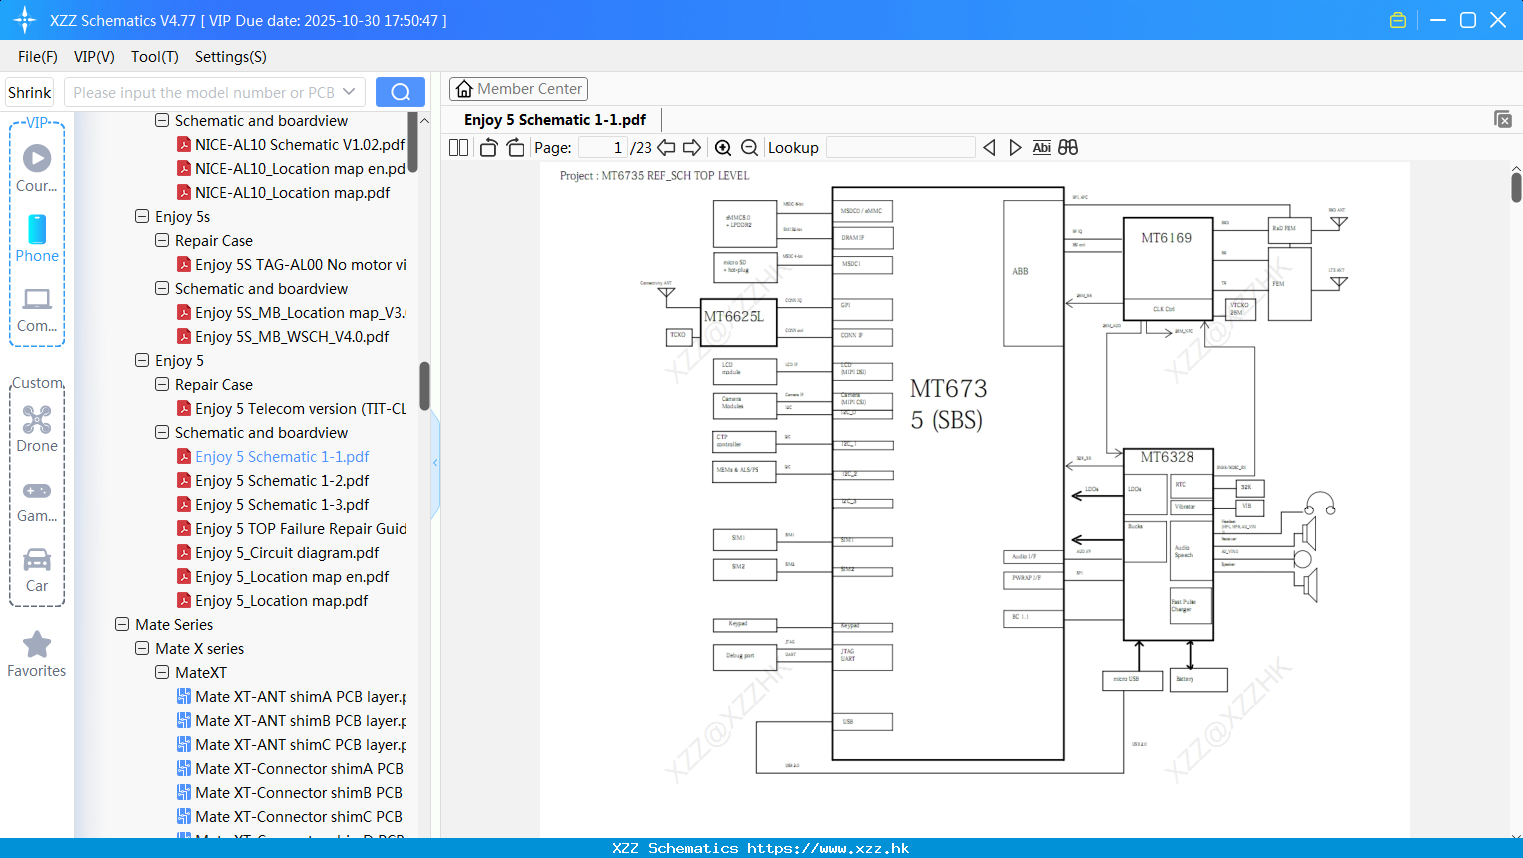Collapse the Enjoy 5s tree node
This screenshot has width=1523, height=858.
142,216
